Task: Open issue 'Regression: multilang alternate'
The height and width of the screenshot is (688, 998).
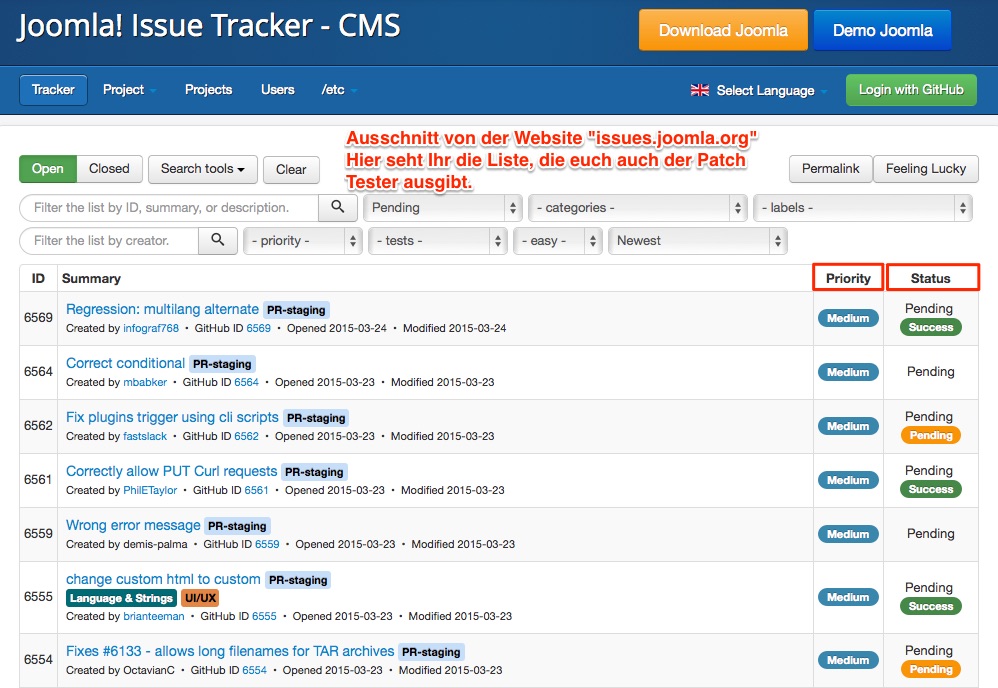Action: (162, 309)
